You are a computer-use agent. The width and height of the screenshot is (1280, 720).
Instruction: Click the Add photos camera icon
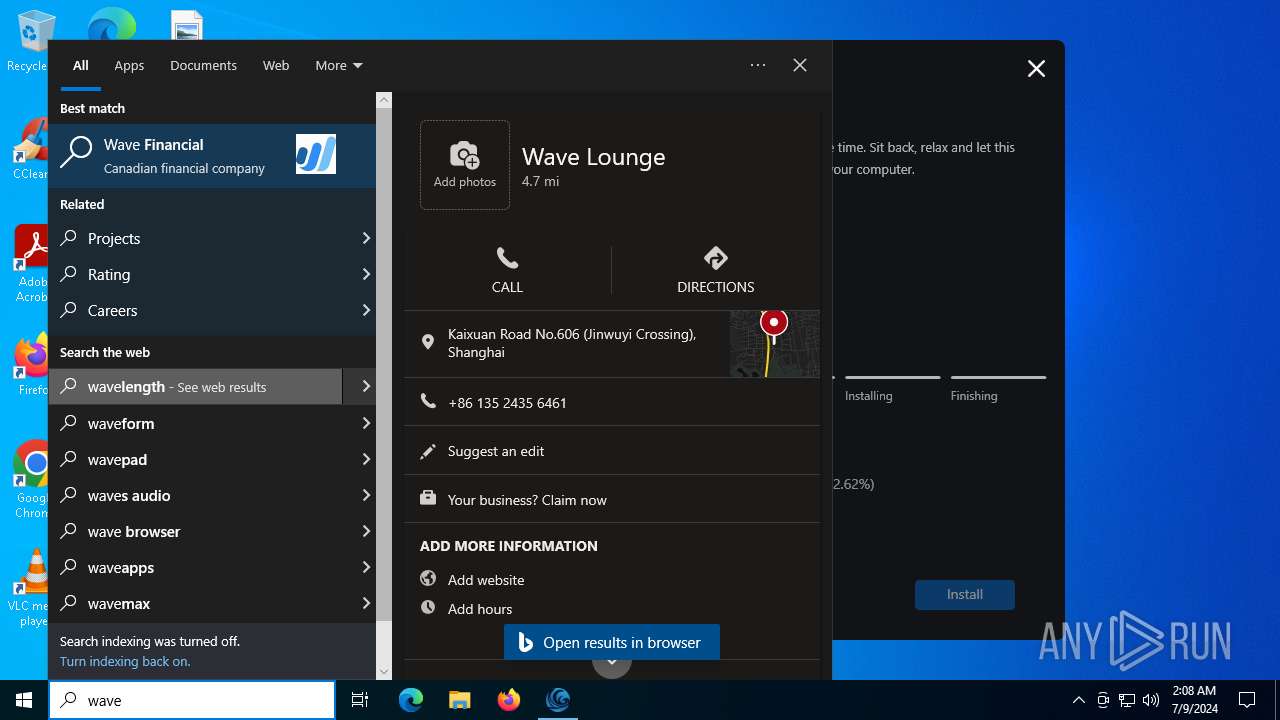tap(464, 155)
